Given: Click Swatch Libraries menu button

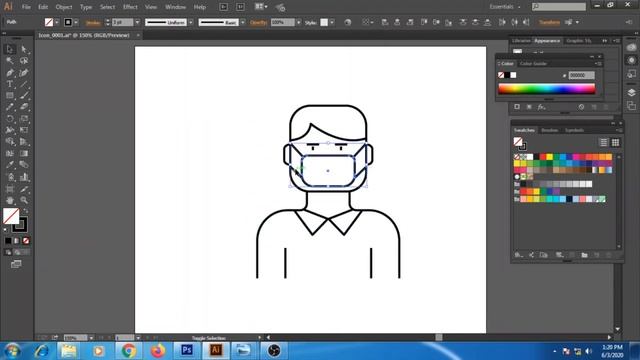Looking at the screenshot, I should point(518,255).
